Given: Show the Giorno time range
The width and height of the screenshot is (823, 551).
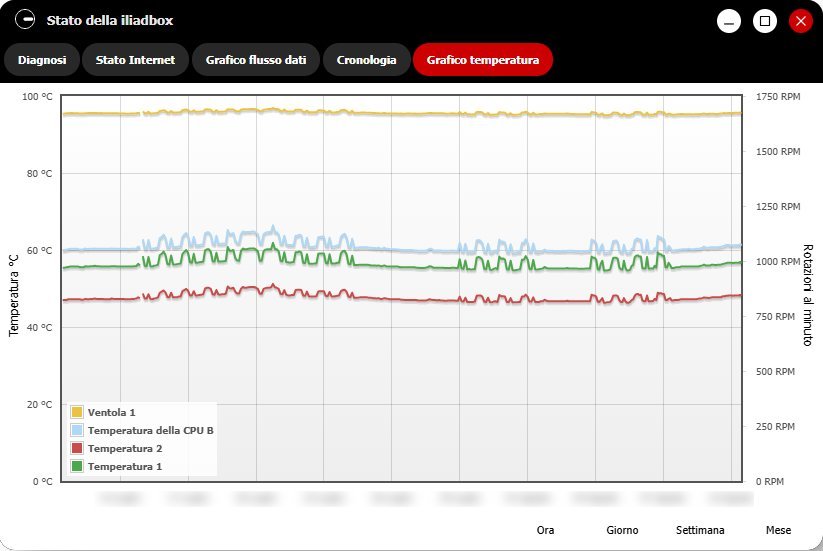Looking at the screenshot, I should (x=622, y=530).
